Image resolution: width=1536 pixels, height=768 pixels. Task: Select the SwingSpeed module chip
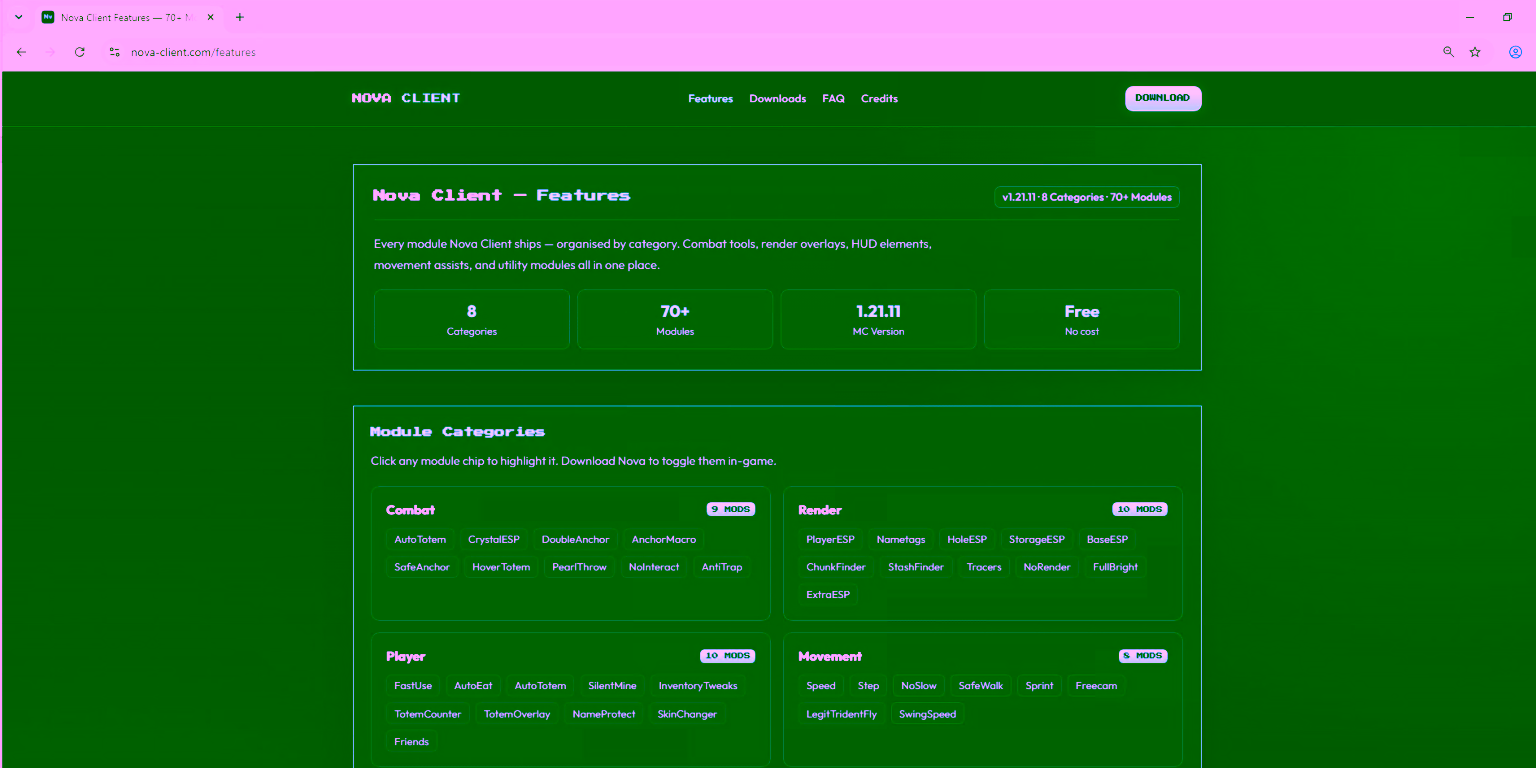tap(927, 714)
